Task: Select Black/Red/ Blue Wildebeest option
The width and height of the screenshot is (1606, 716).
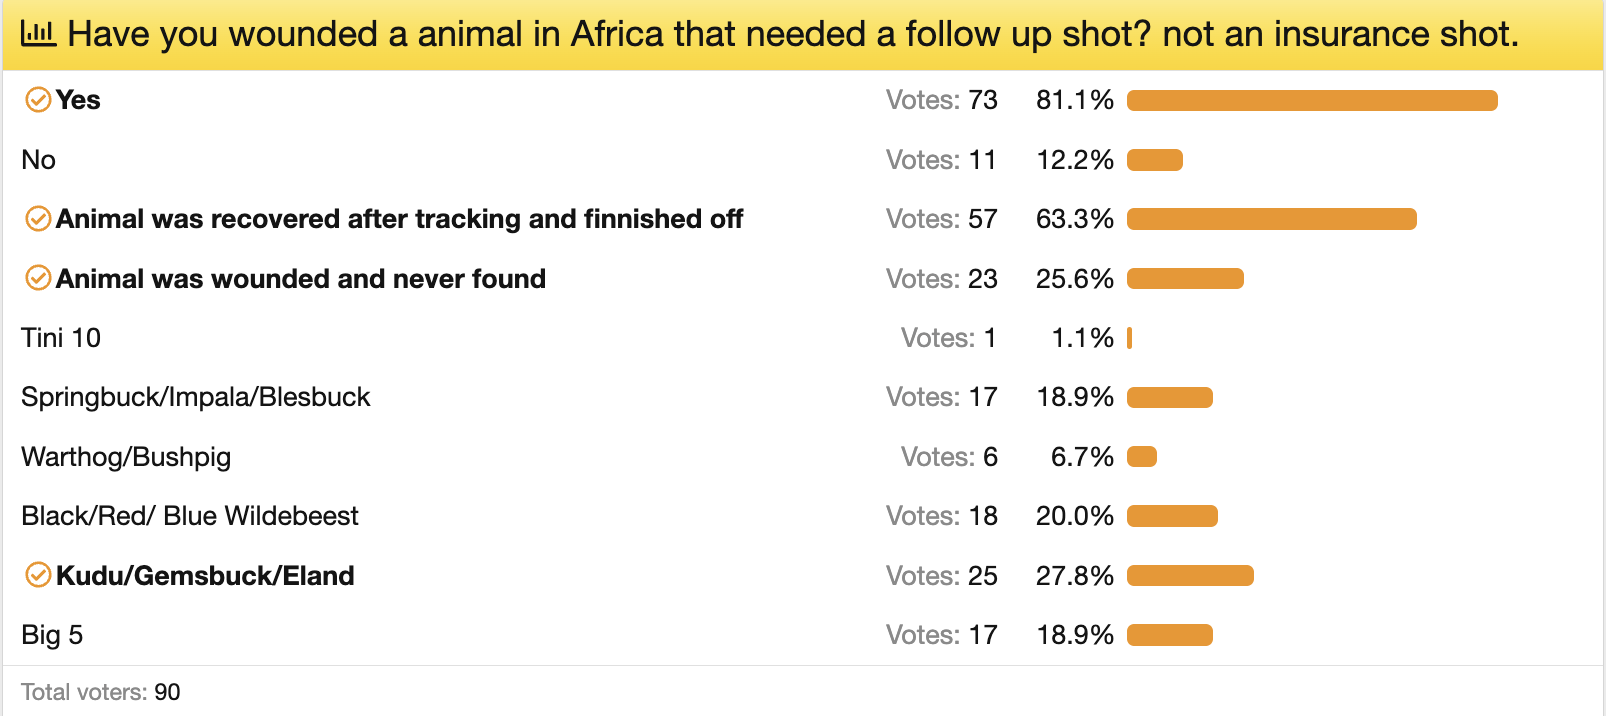Action: click(x=190, y=516)
